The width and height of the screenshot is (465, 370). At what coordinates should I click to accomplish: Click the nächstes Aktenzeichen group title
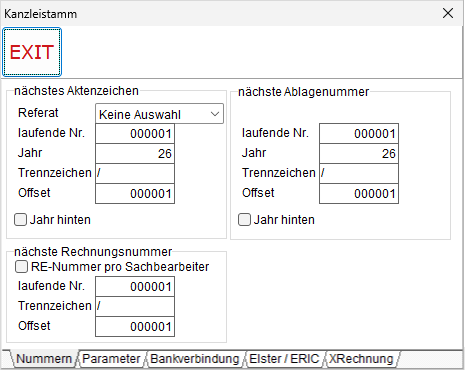click(x=76, y=91)
